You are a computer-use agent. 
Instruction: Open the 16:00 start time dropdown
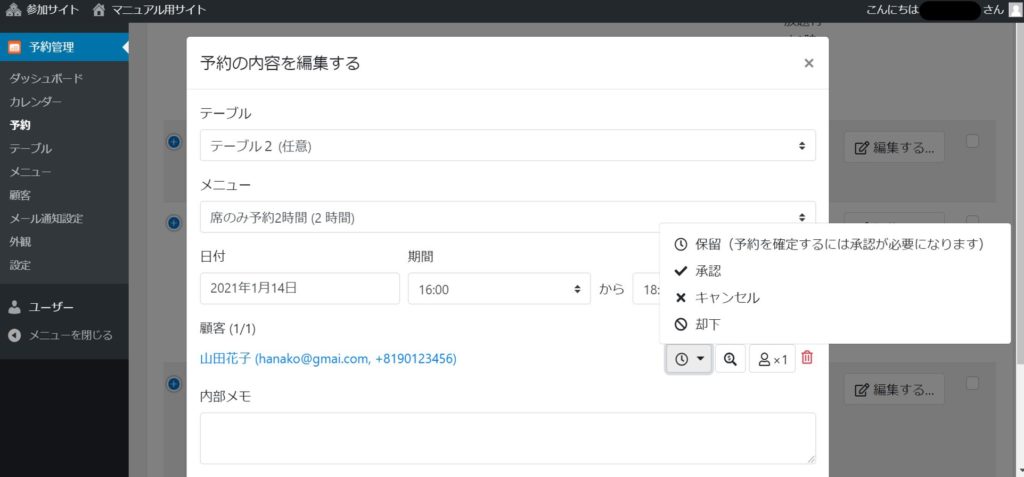click(498, 289)
